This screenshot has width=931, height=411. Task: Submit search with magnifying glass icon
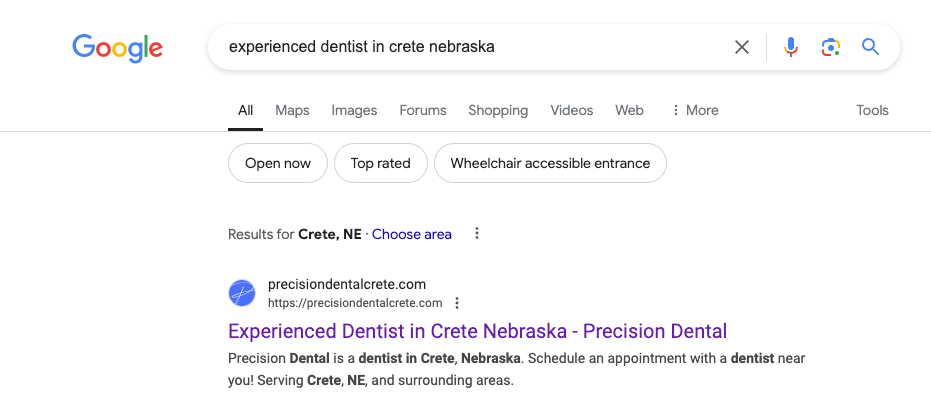[870, 46]
